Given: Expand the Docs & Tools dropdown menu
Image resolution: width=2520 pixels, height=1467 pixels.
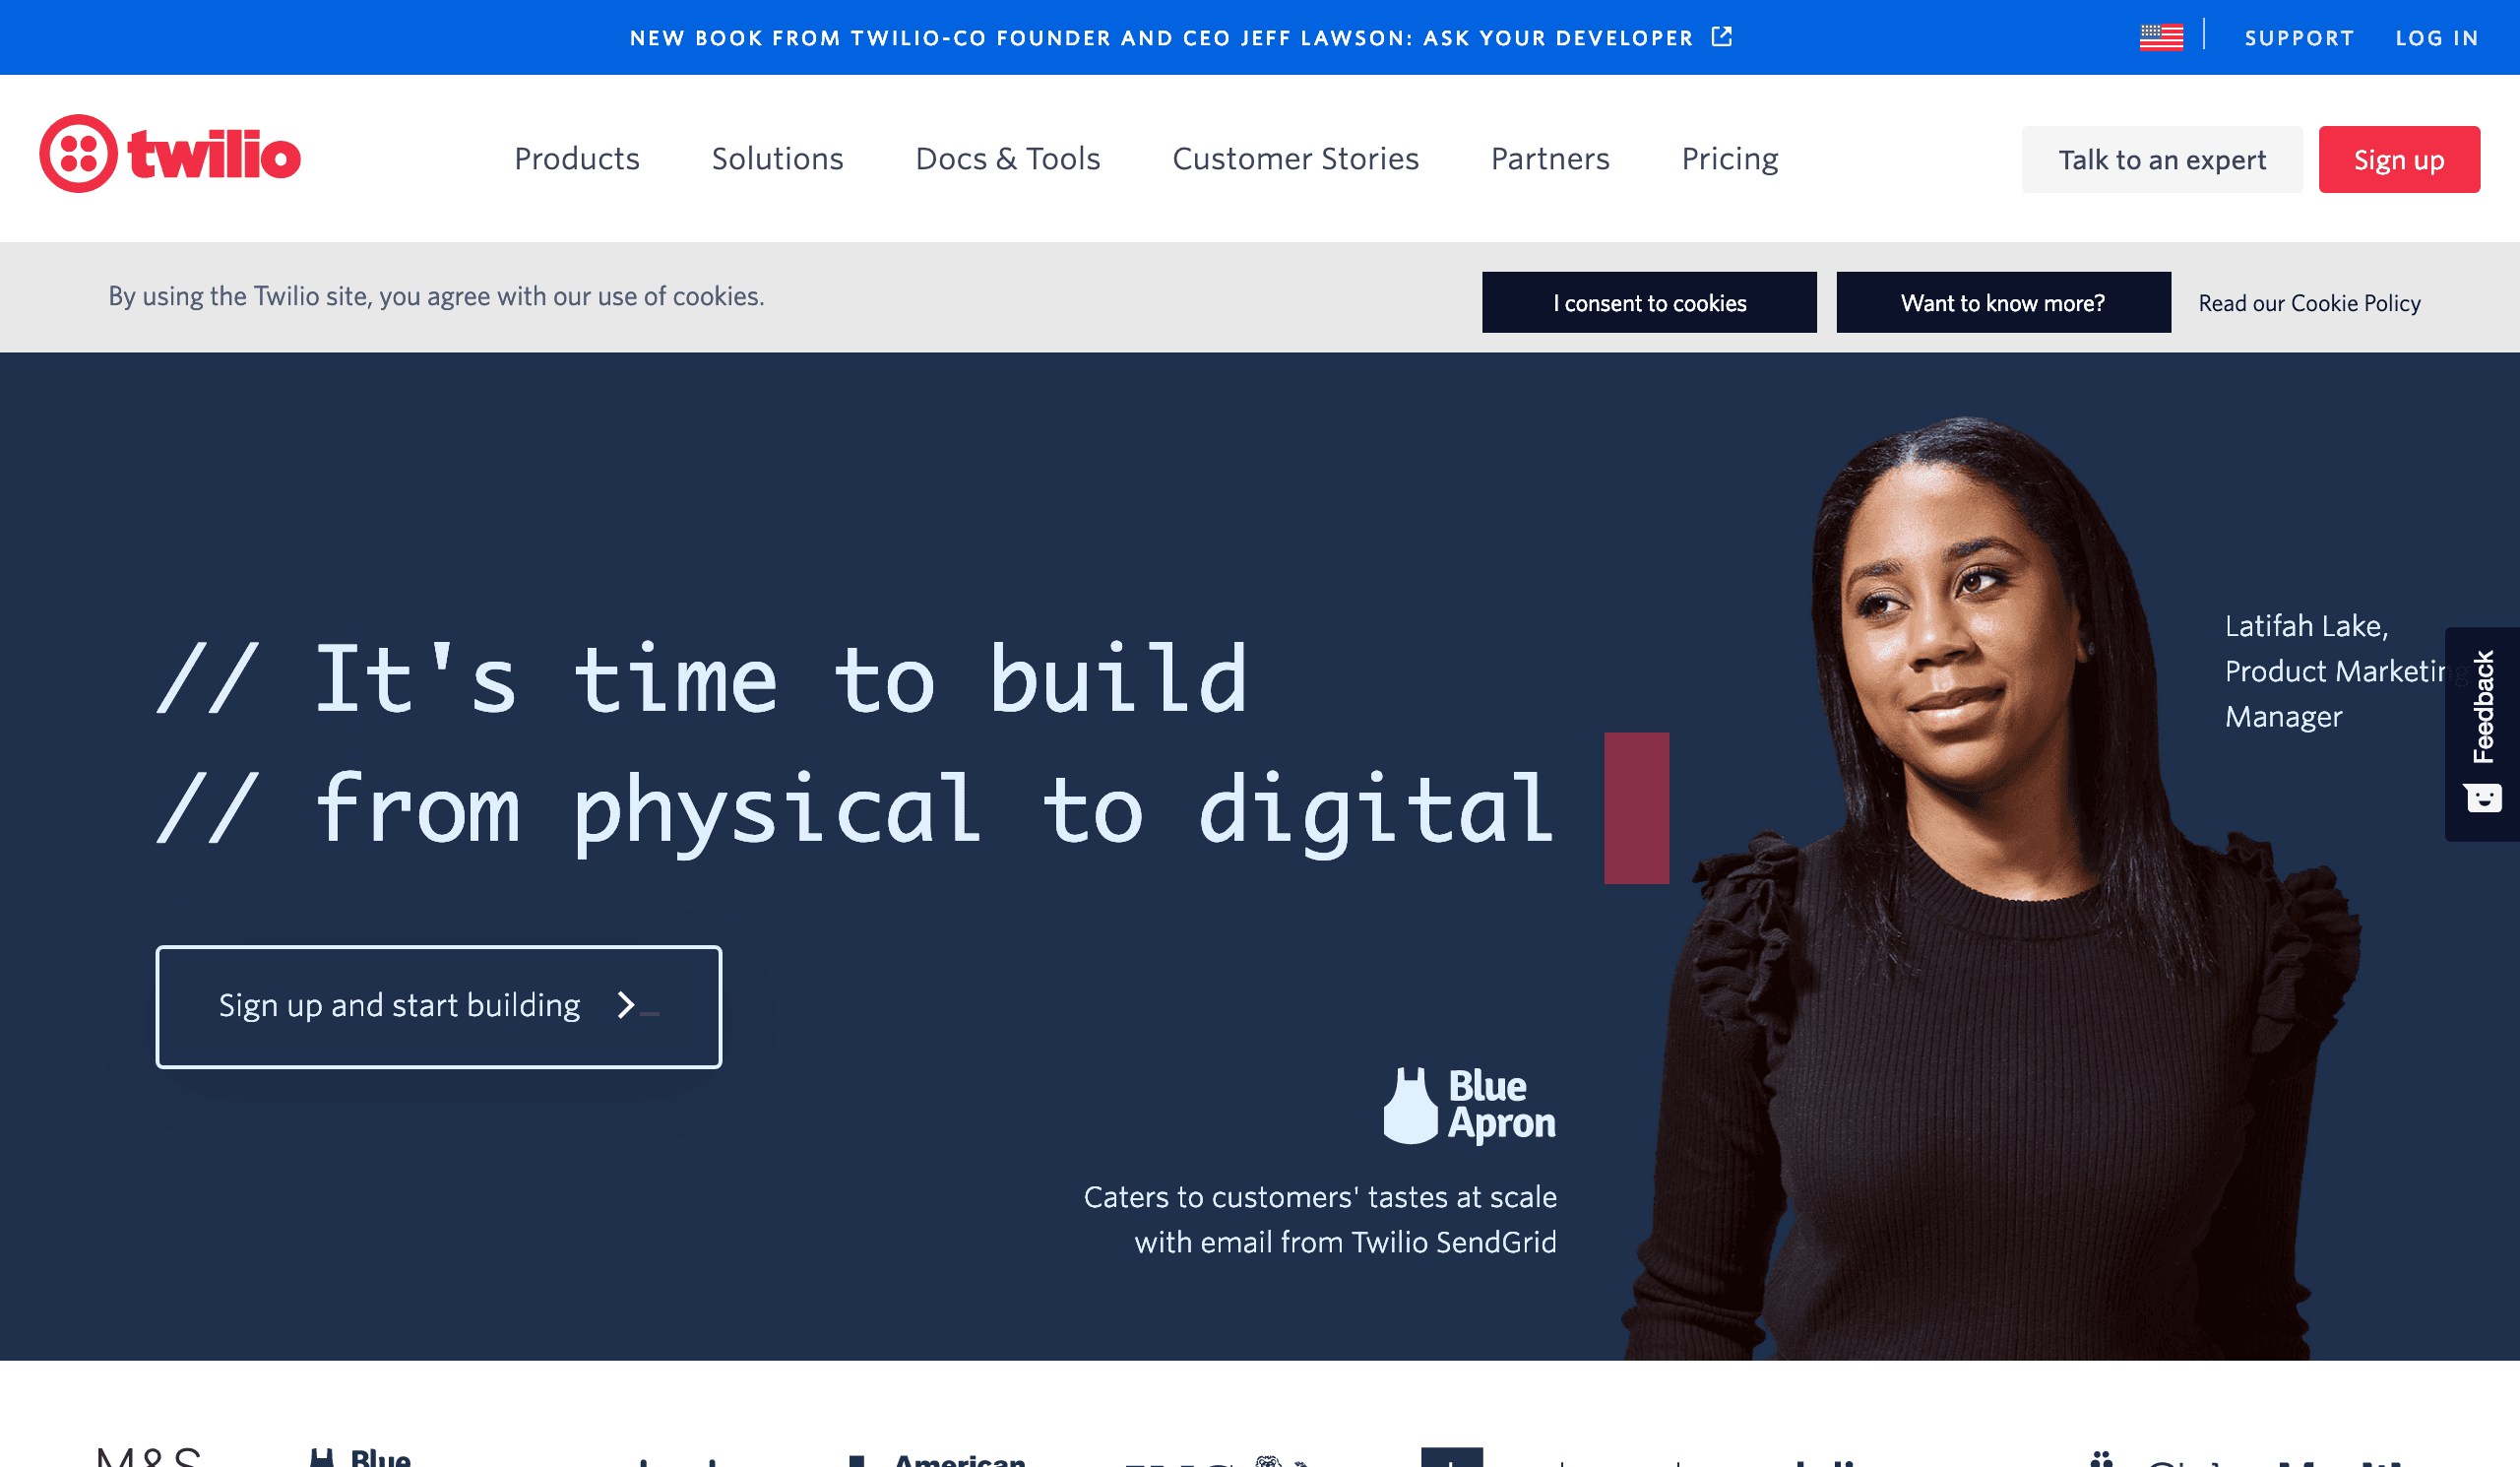Looking at the screenshot, I should pos(1007,159).
